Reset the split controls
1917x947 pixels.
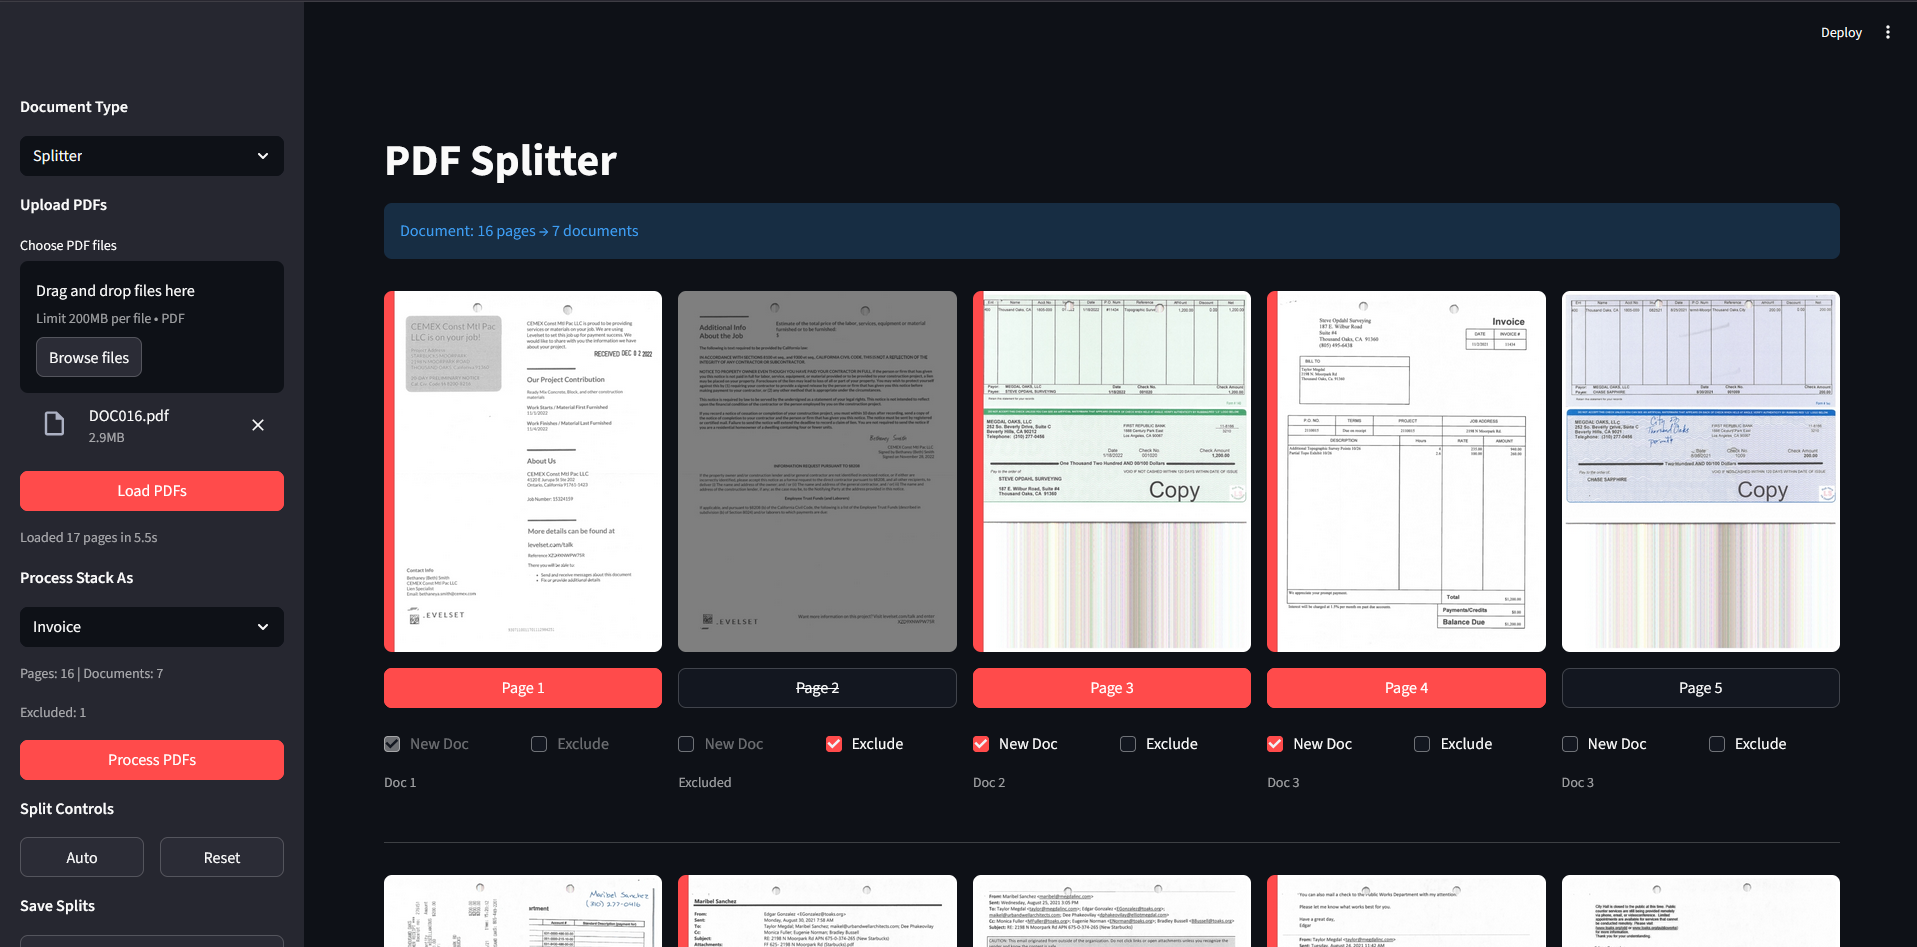[x=221, y=857]
